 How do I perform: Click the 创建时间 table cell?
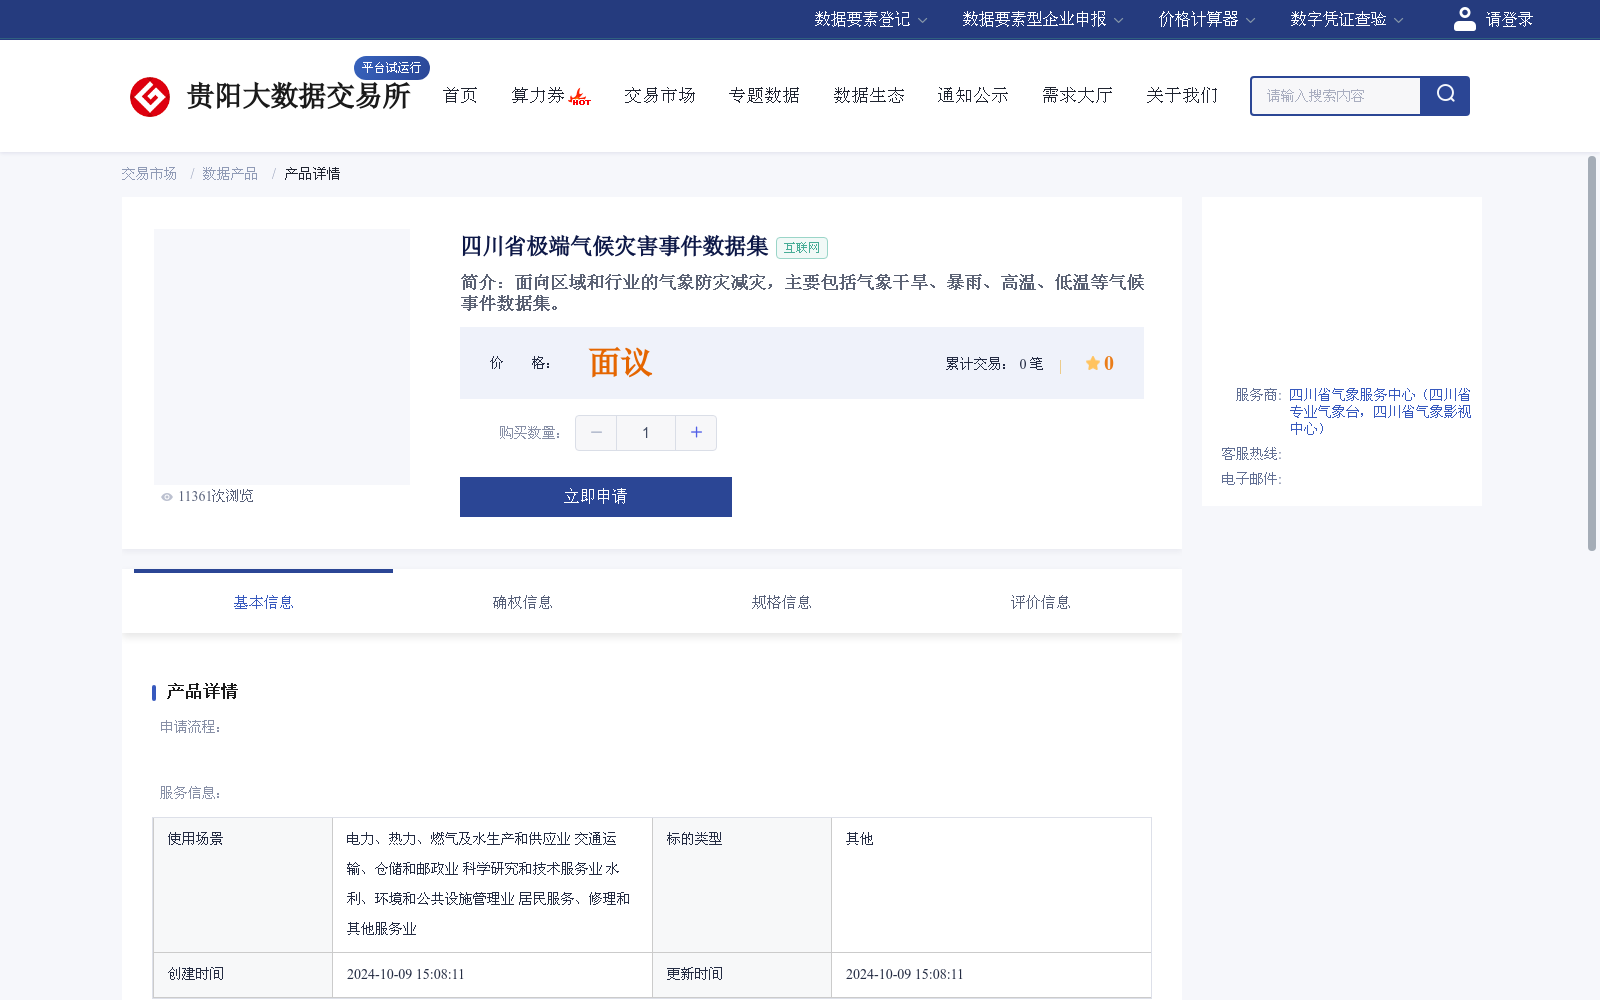tap(243, 975)
